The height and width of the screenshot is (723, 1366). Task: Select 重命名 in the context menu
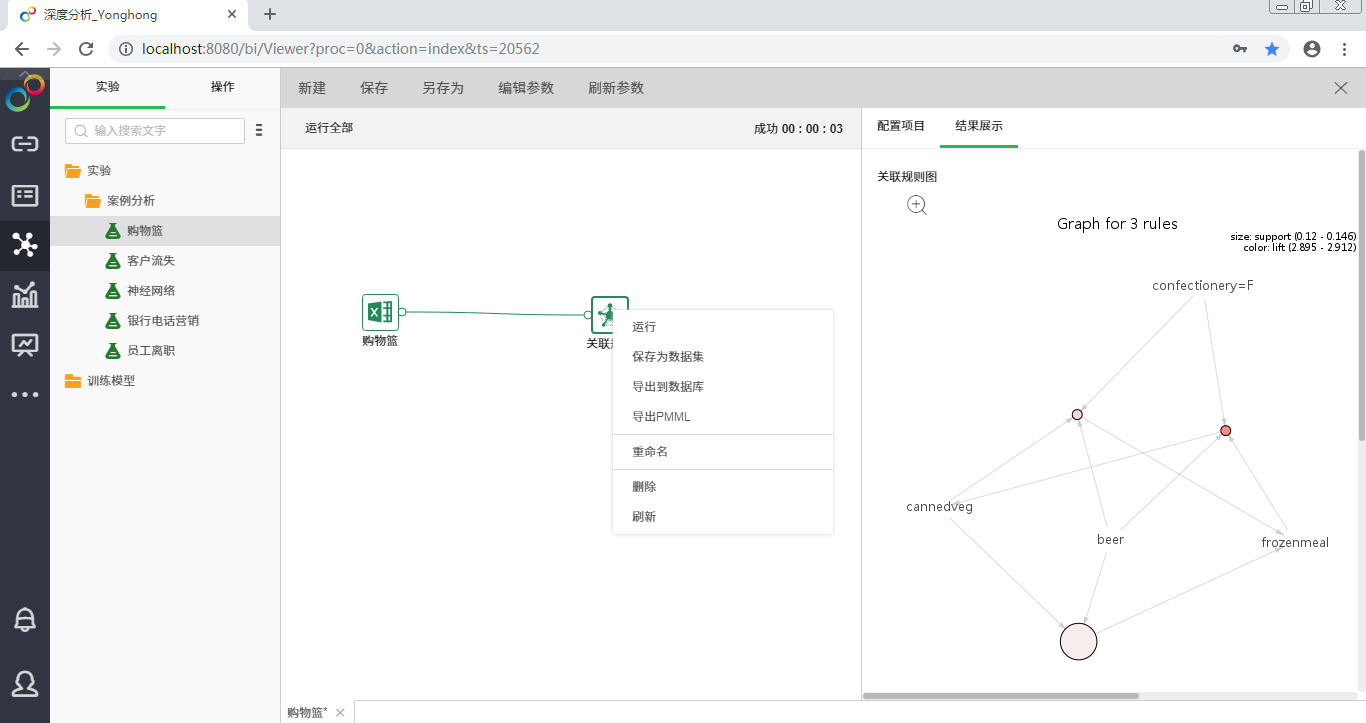[x=650, y=452]
